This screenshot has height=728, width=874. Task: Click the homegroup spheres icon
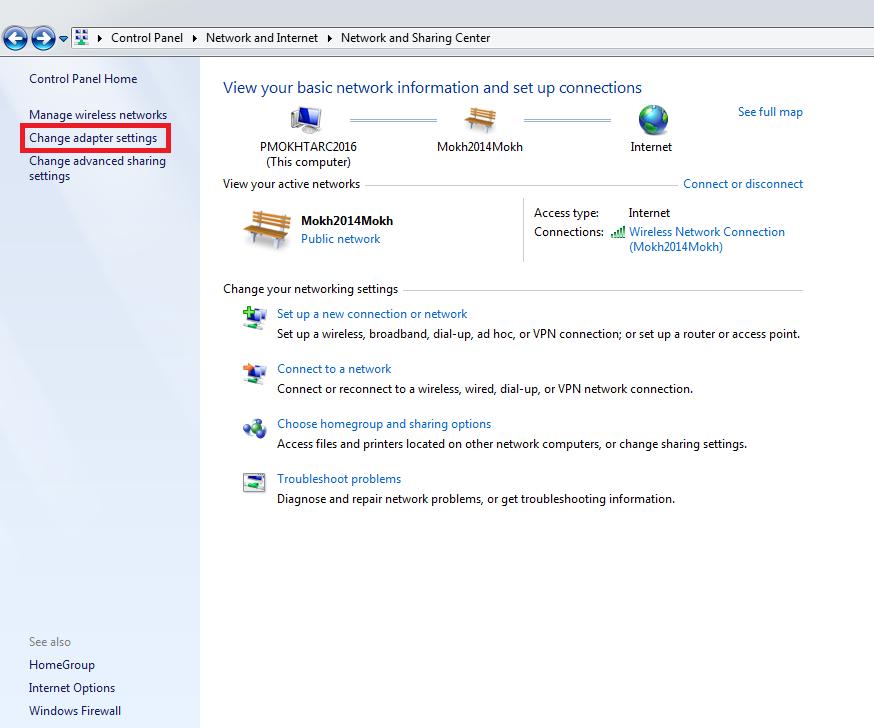[x=254, y=428]
